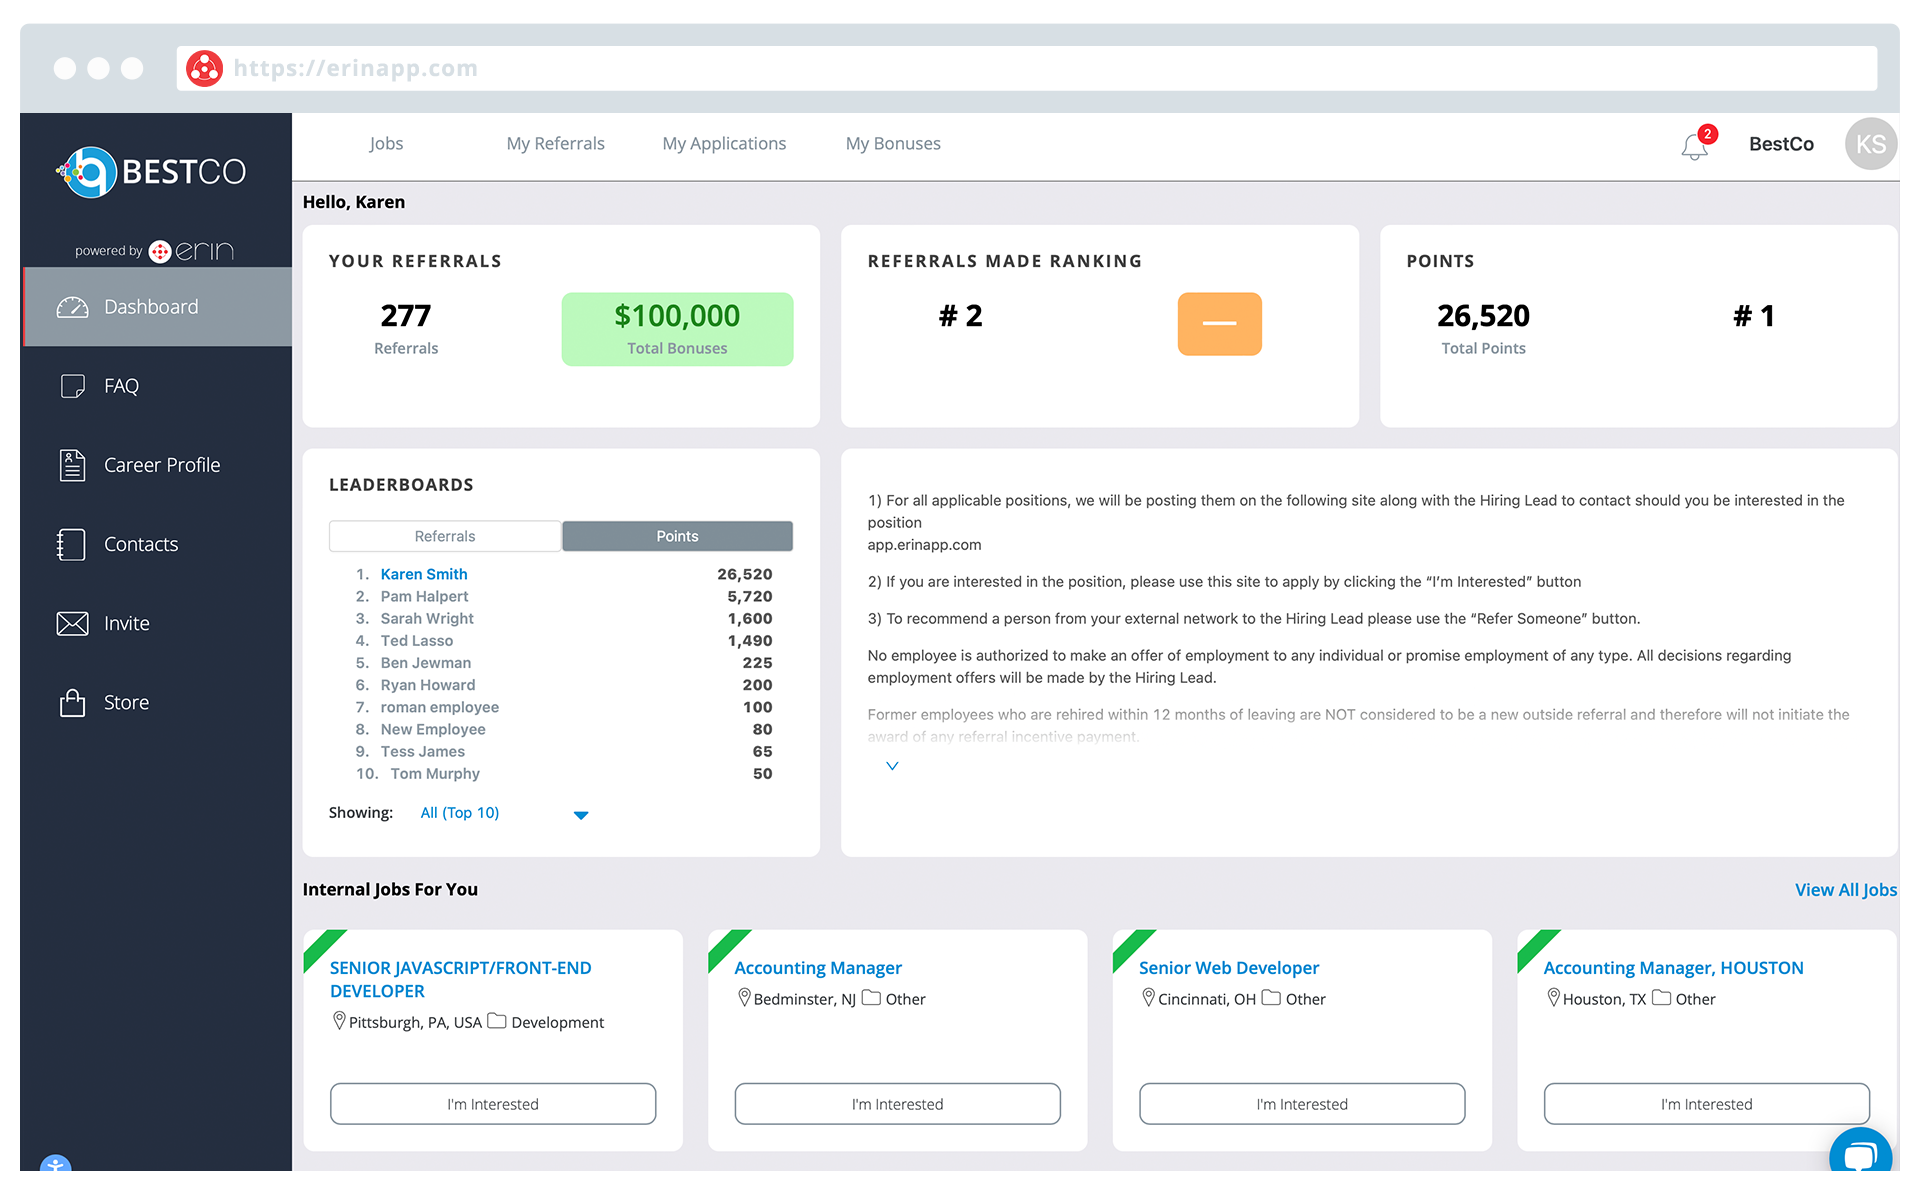Select FAQ in the sidebar
This screenshot has width=1920, height=1195.
point(157,386)
